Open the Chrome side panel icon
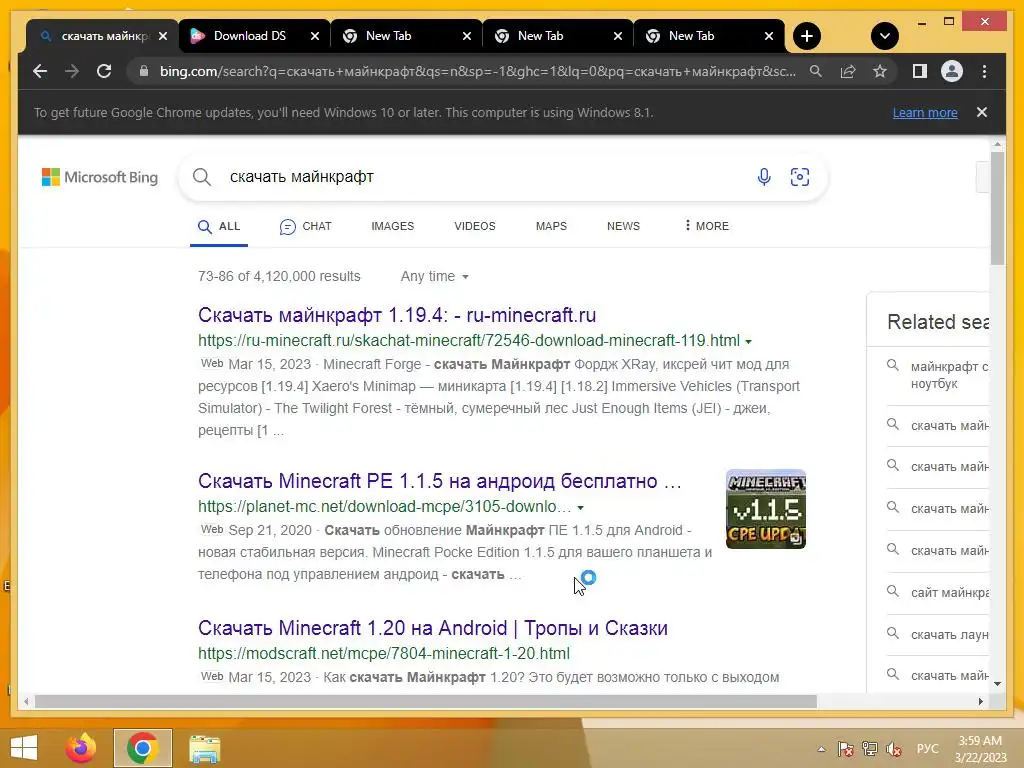 (x=920, y=71)
